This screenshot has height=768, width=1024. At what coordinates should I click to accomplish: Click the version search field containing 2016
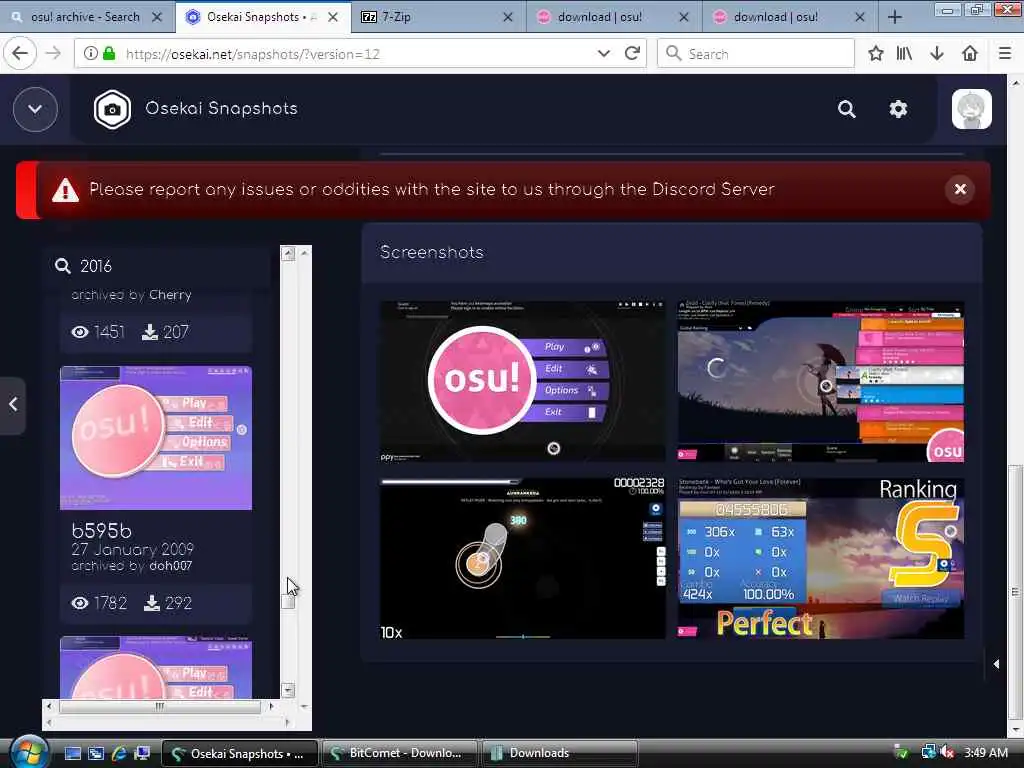[x=157, y=266]
